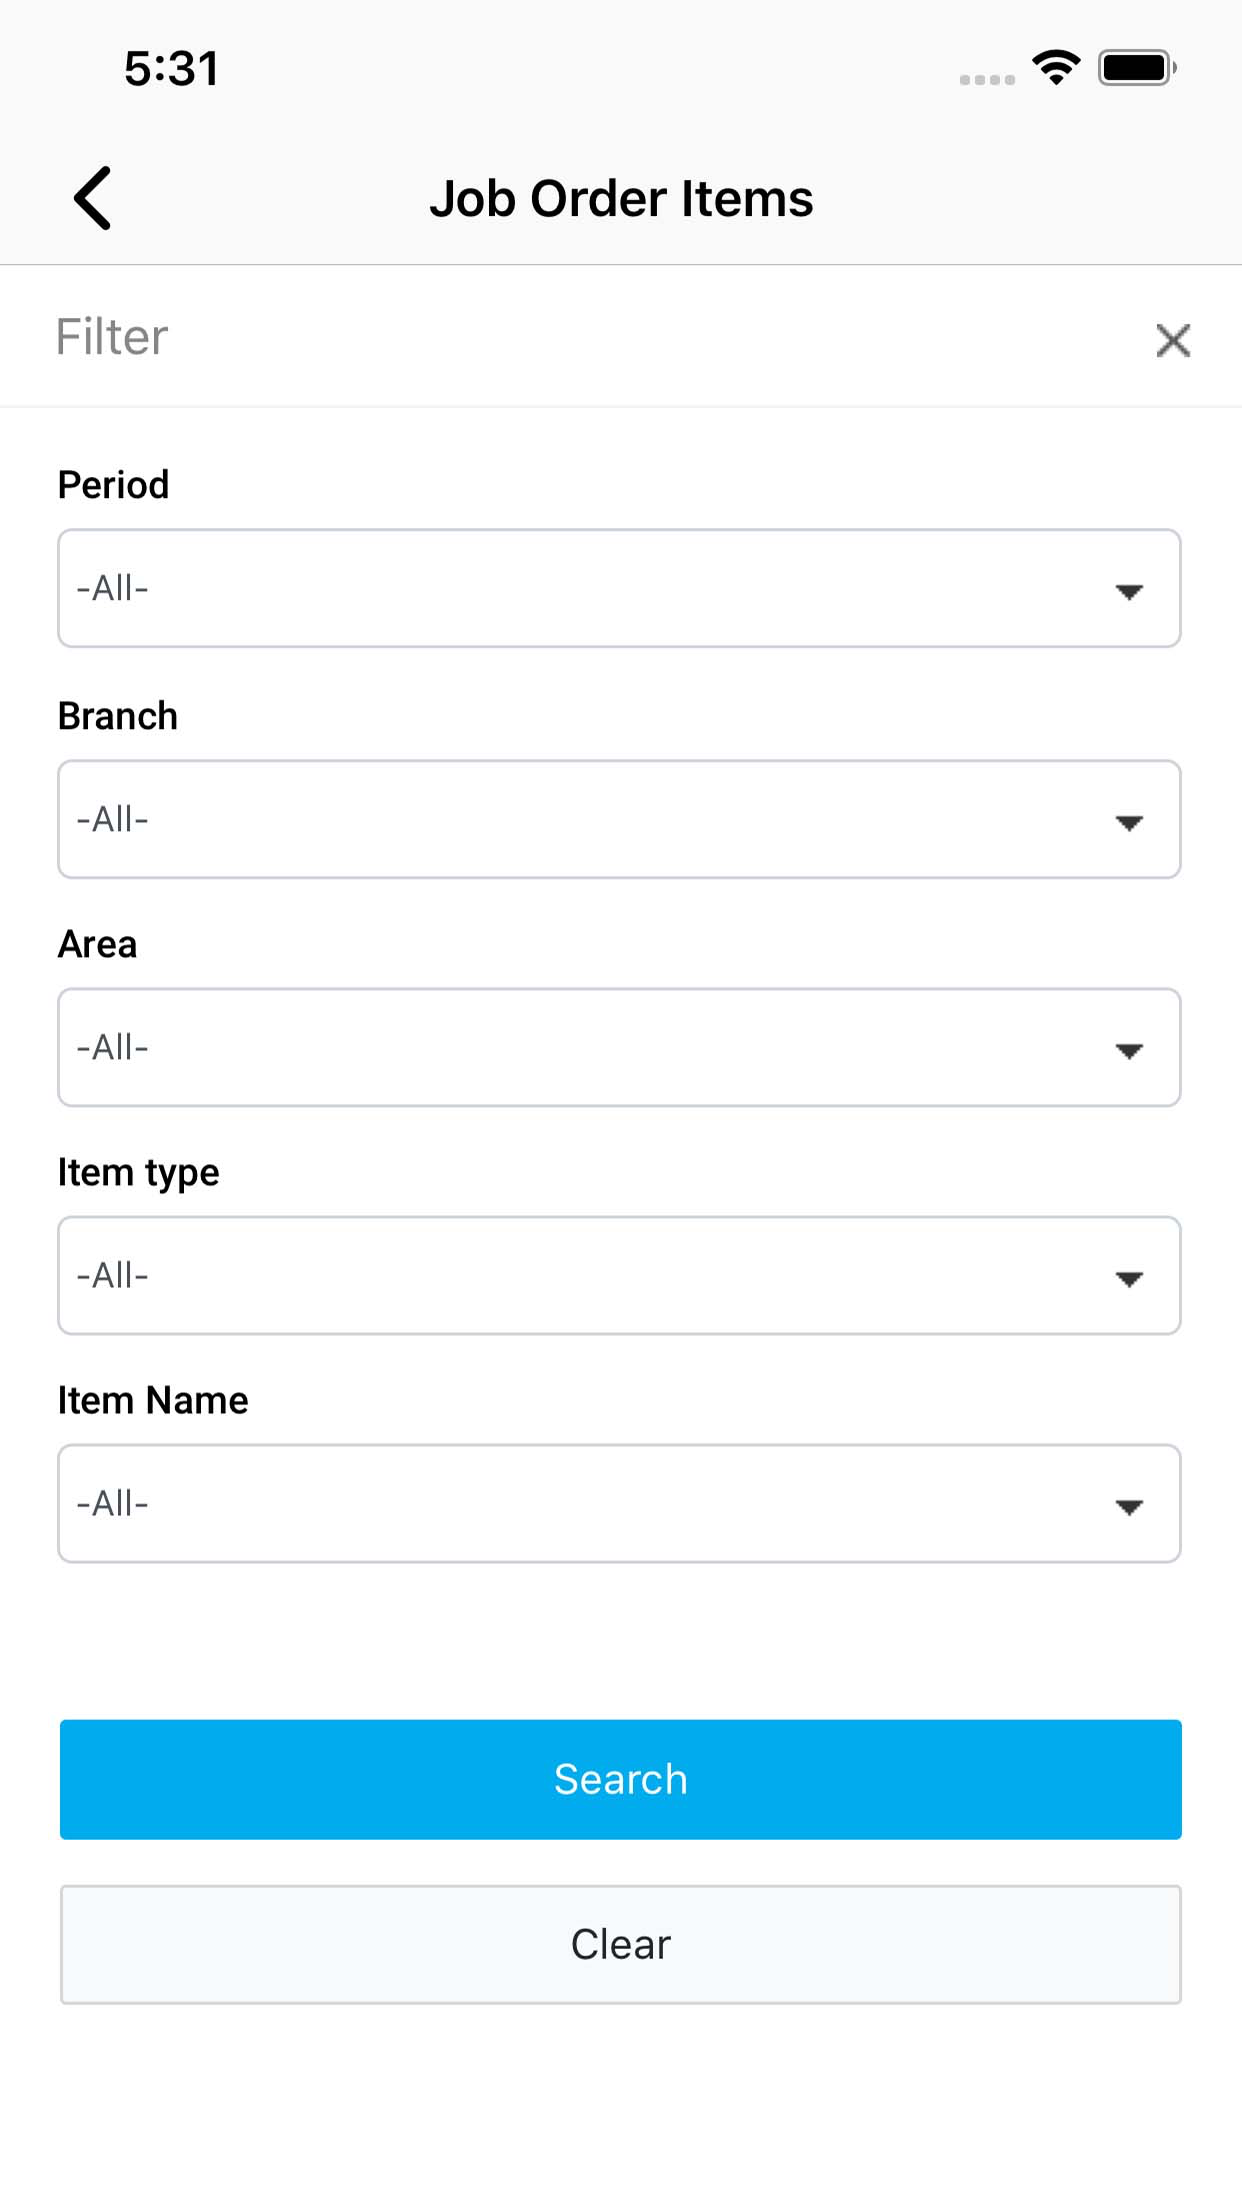The image size is (1242, 2208).
Task: Tap the back arrow icon
Action: (x=93, y=198)
